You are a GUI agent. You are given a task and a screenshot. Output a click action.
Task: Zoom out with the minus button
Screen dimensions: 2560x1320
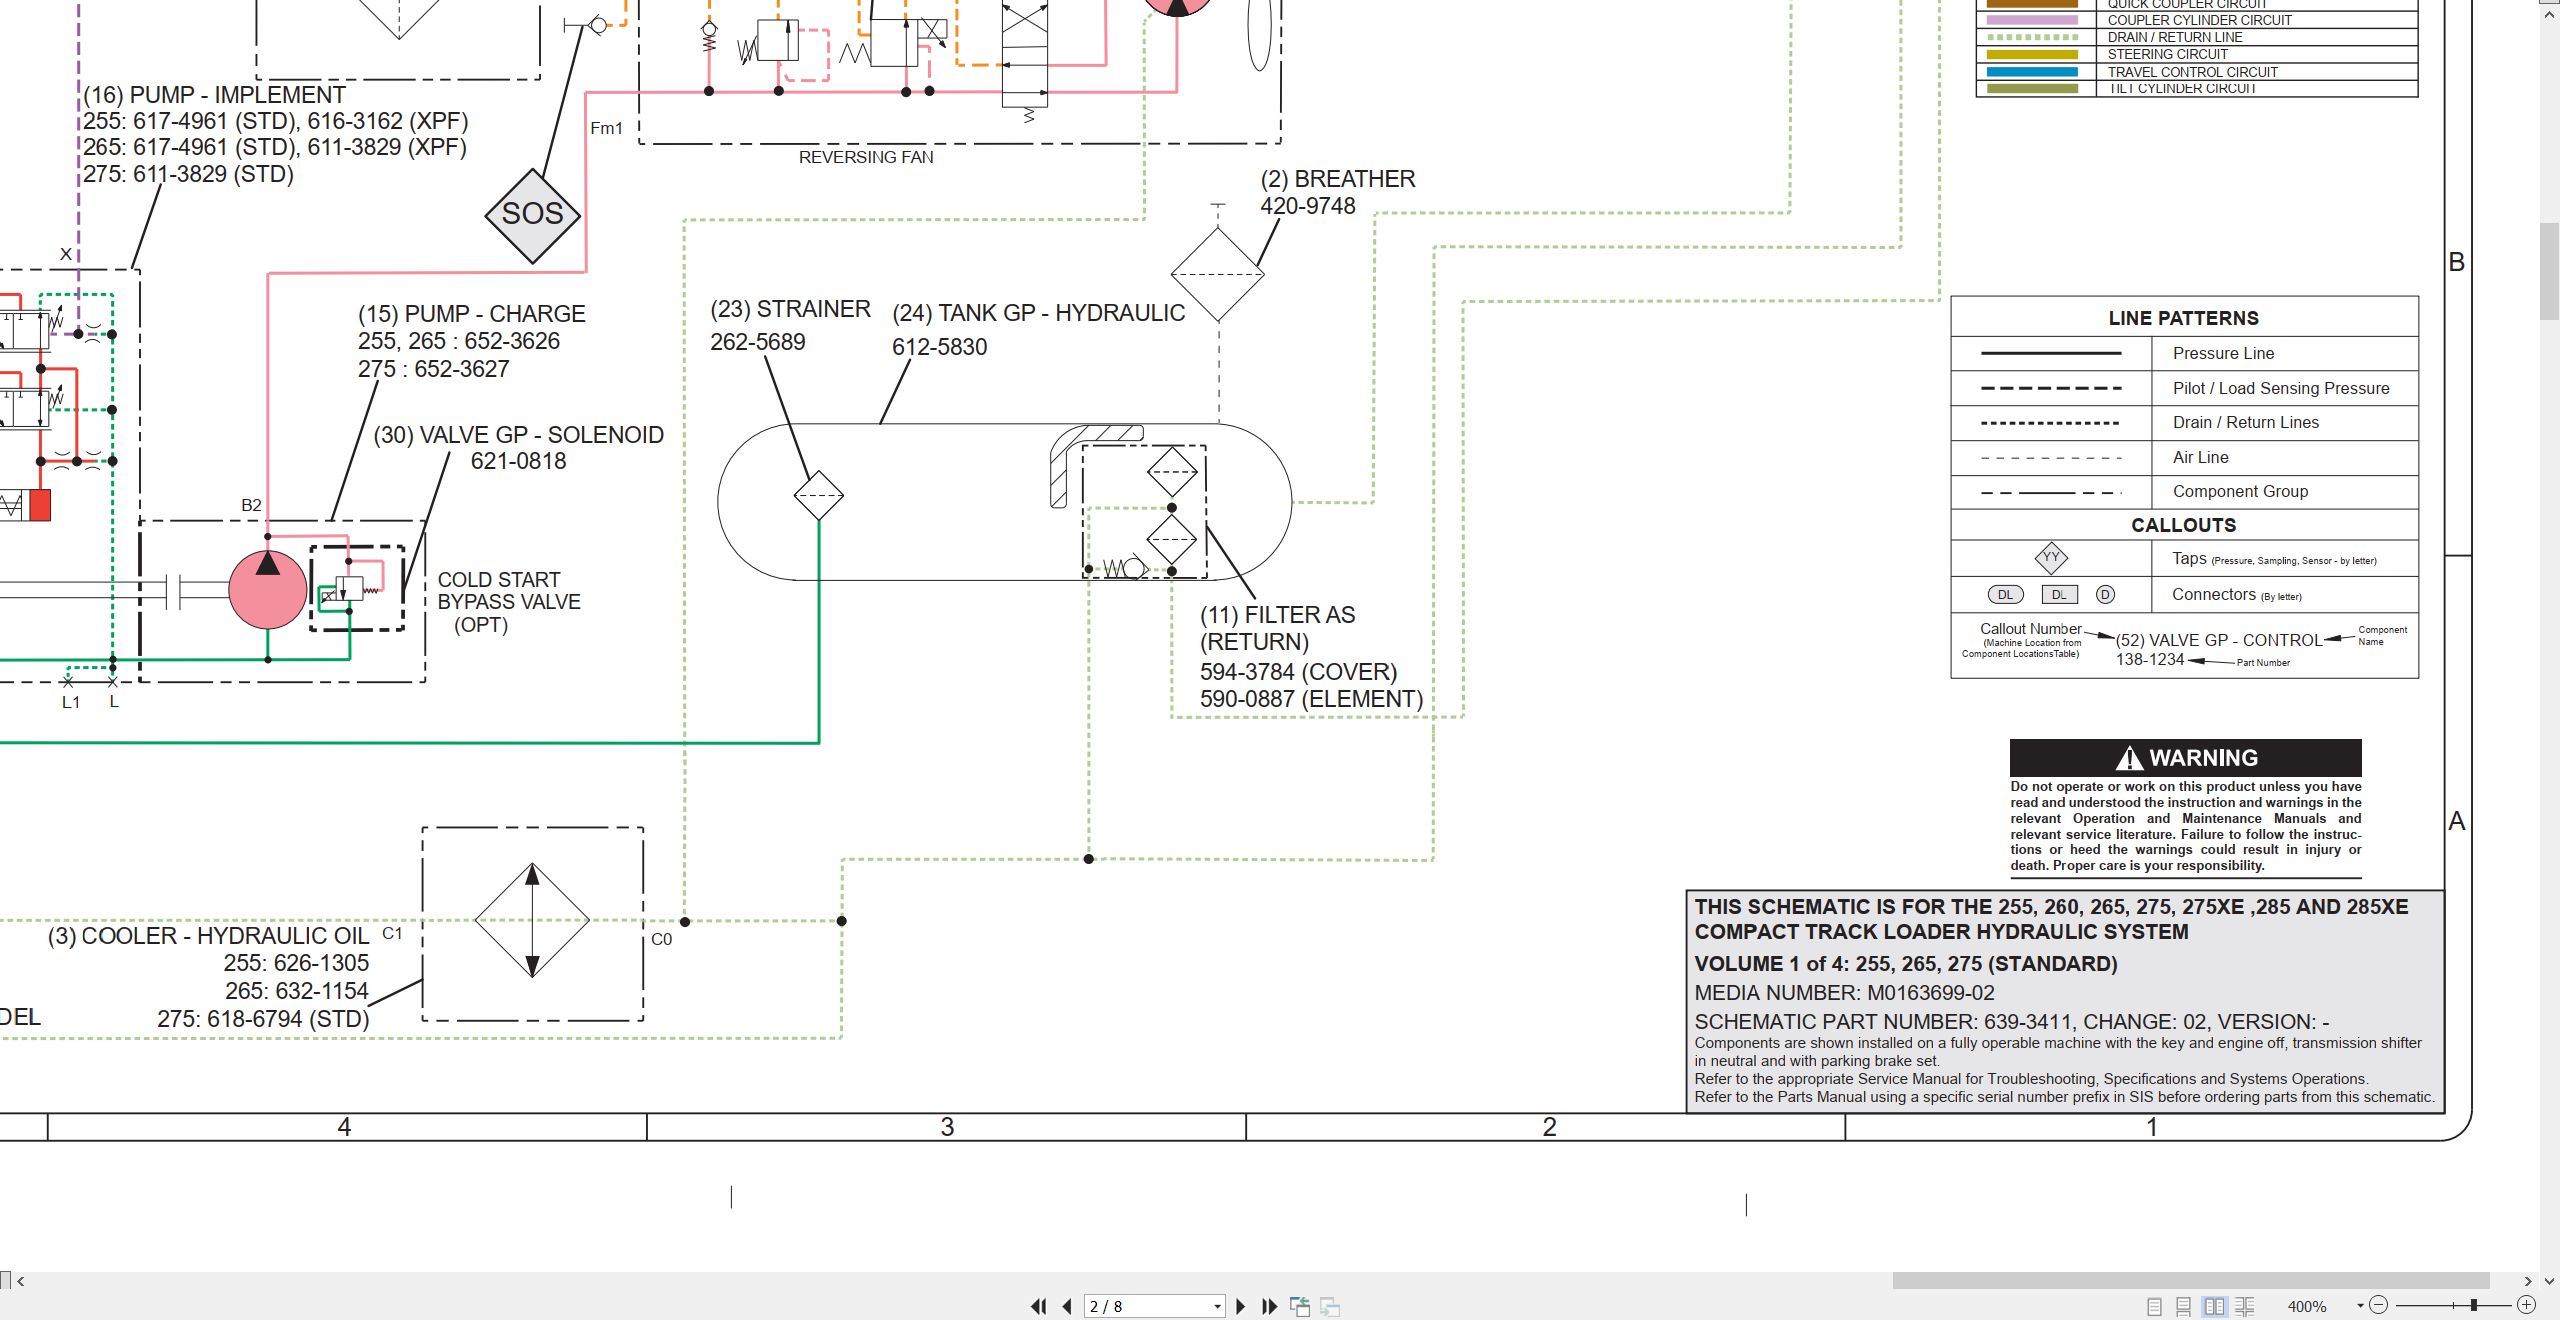(x=2379, y=1305)
